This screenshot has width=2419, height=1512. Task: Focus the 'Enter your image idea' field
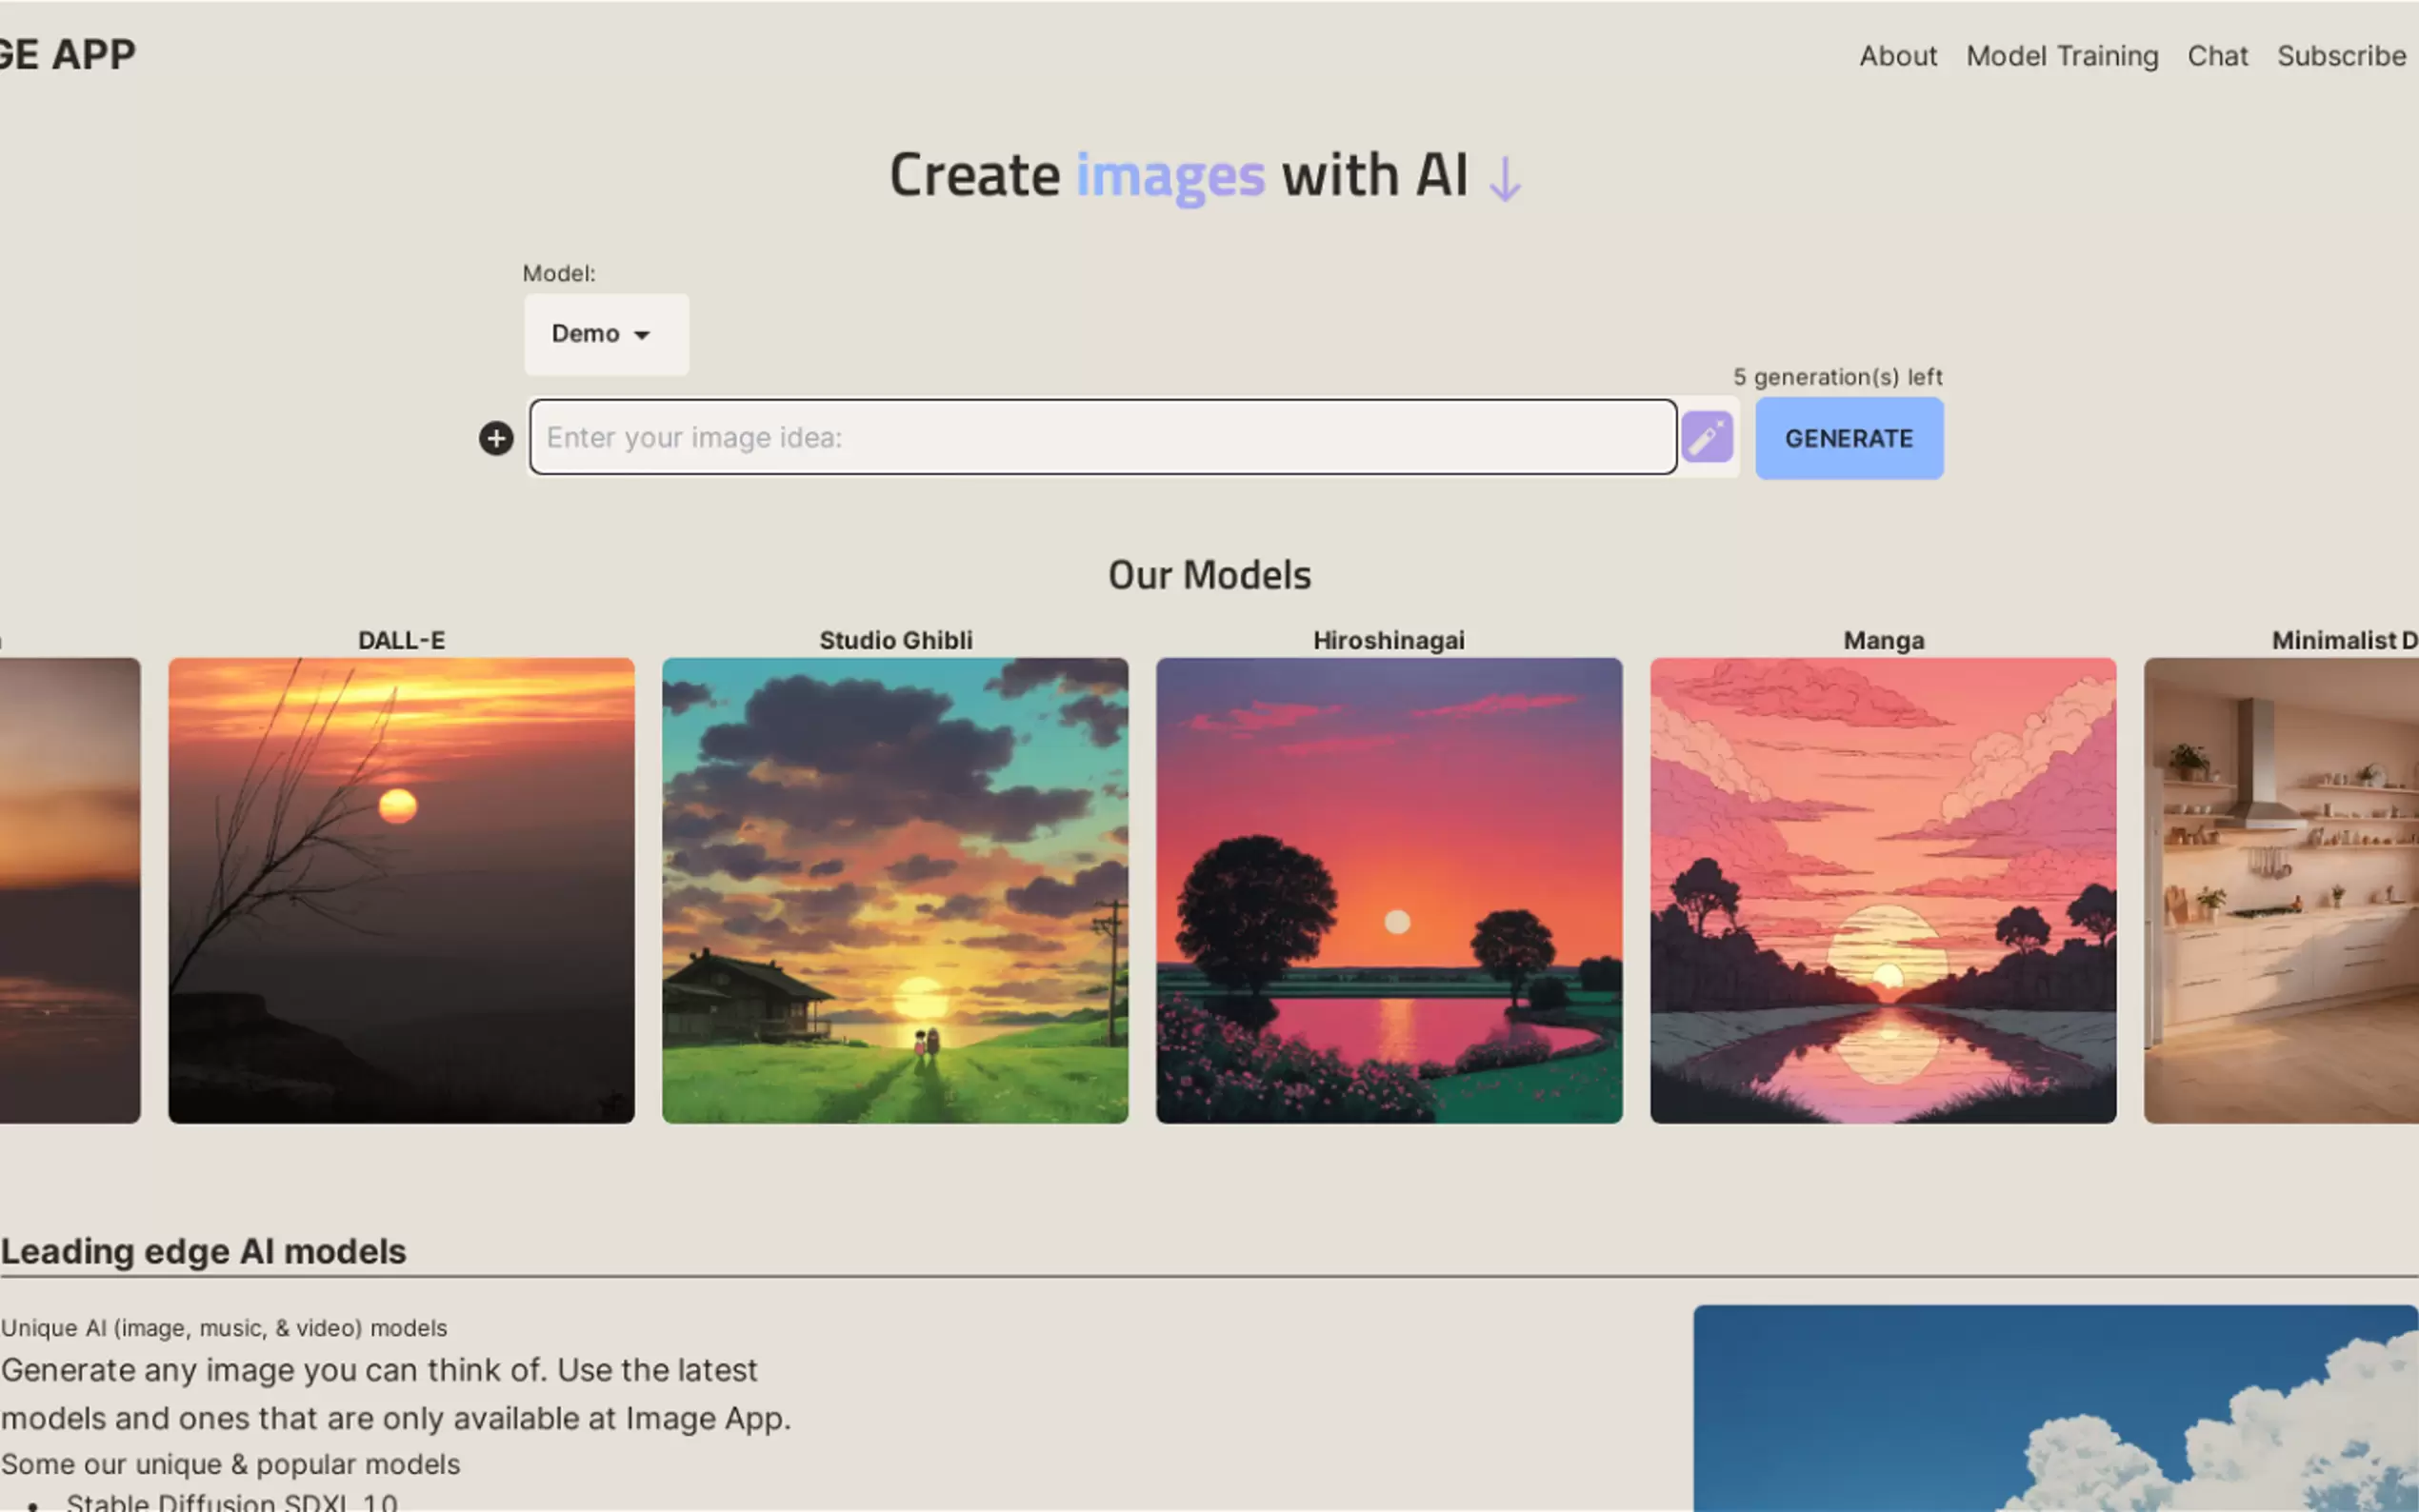[1103, 437]
